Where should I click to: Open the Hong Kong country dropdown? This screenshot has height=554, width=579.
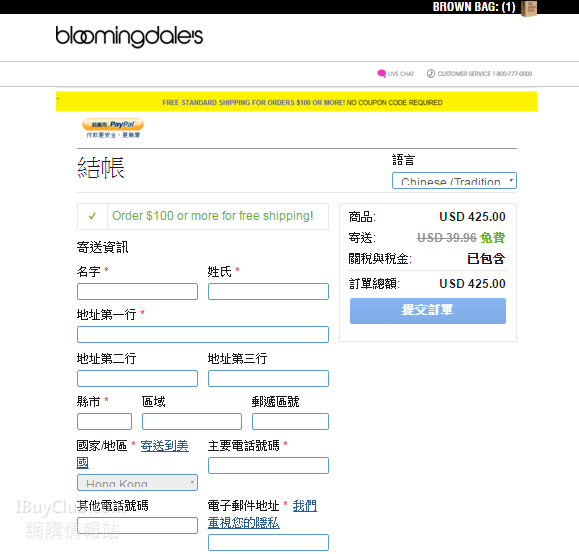[x=137, y=482]
